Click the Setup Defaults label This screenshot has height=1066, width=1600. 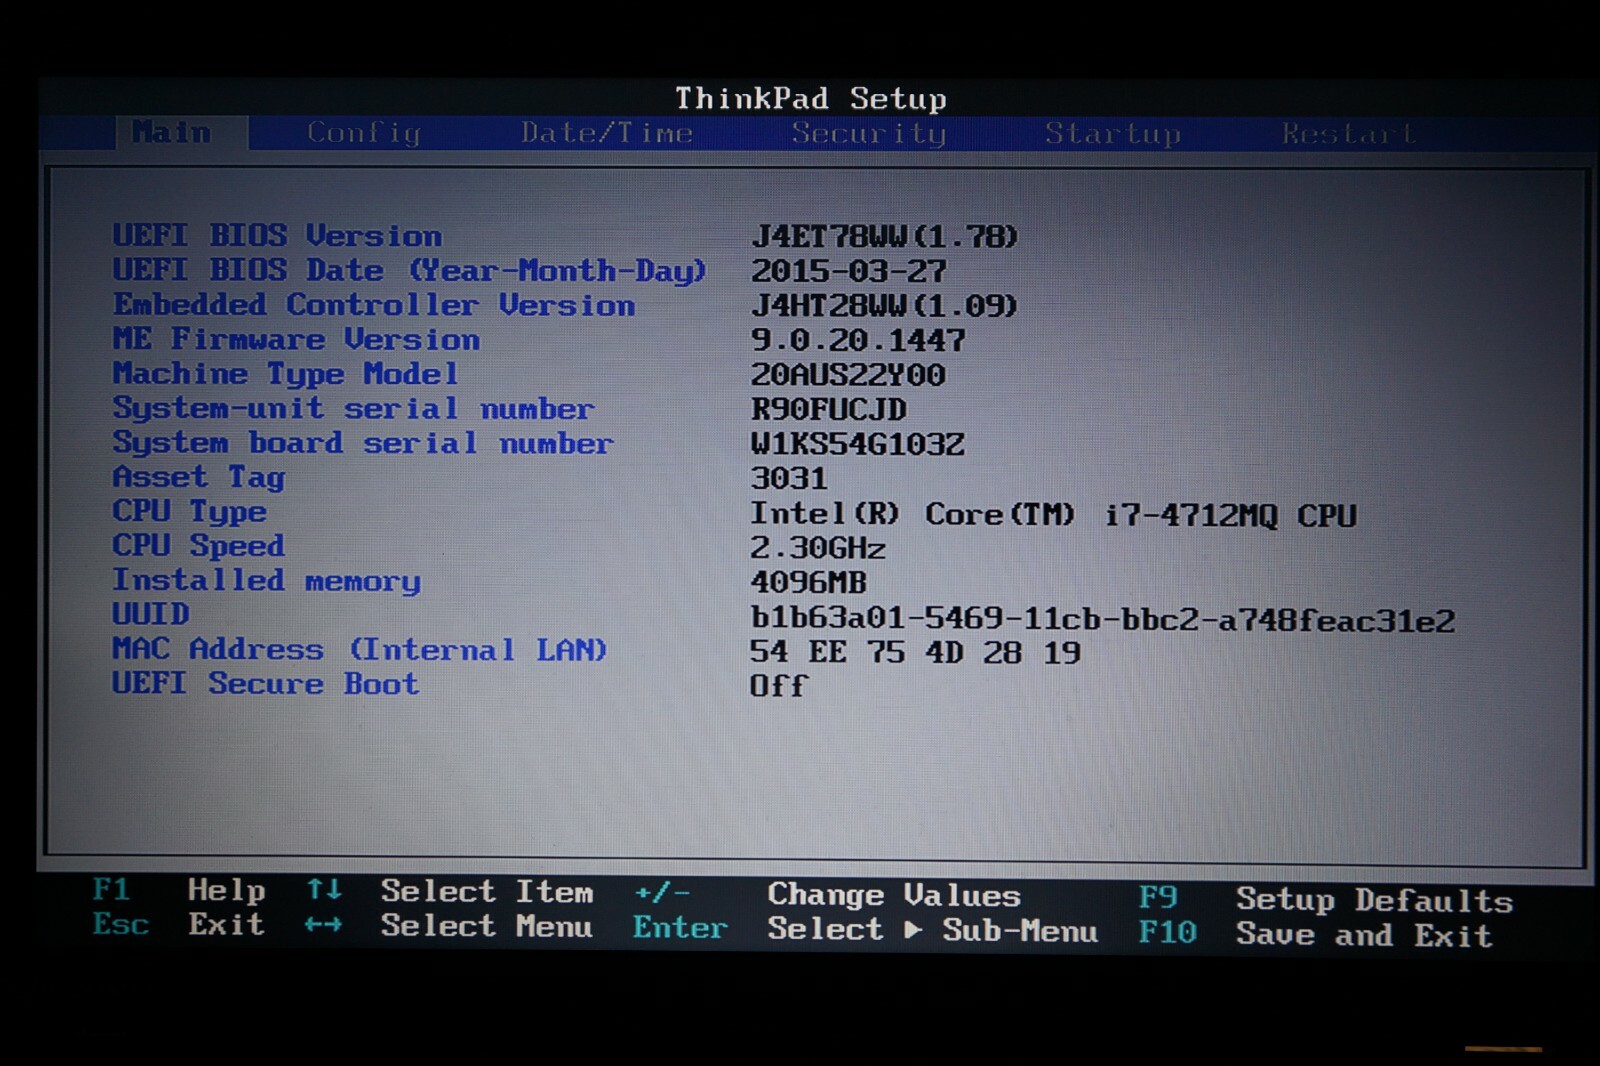pyautogui.click(x=1374, y=900)
